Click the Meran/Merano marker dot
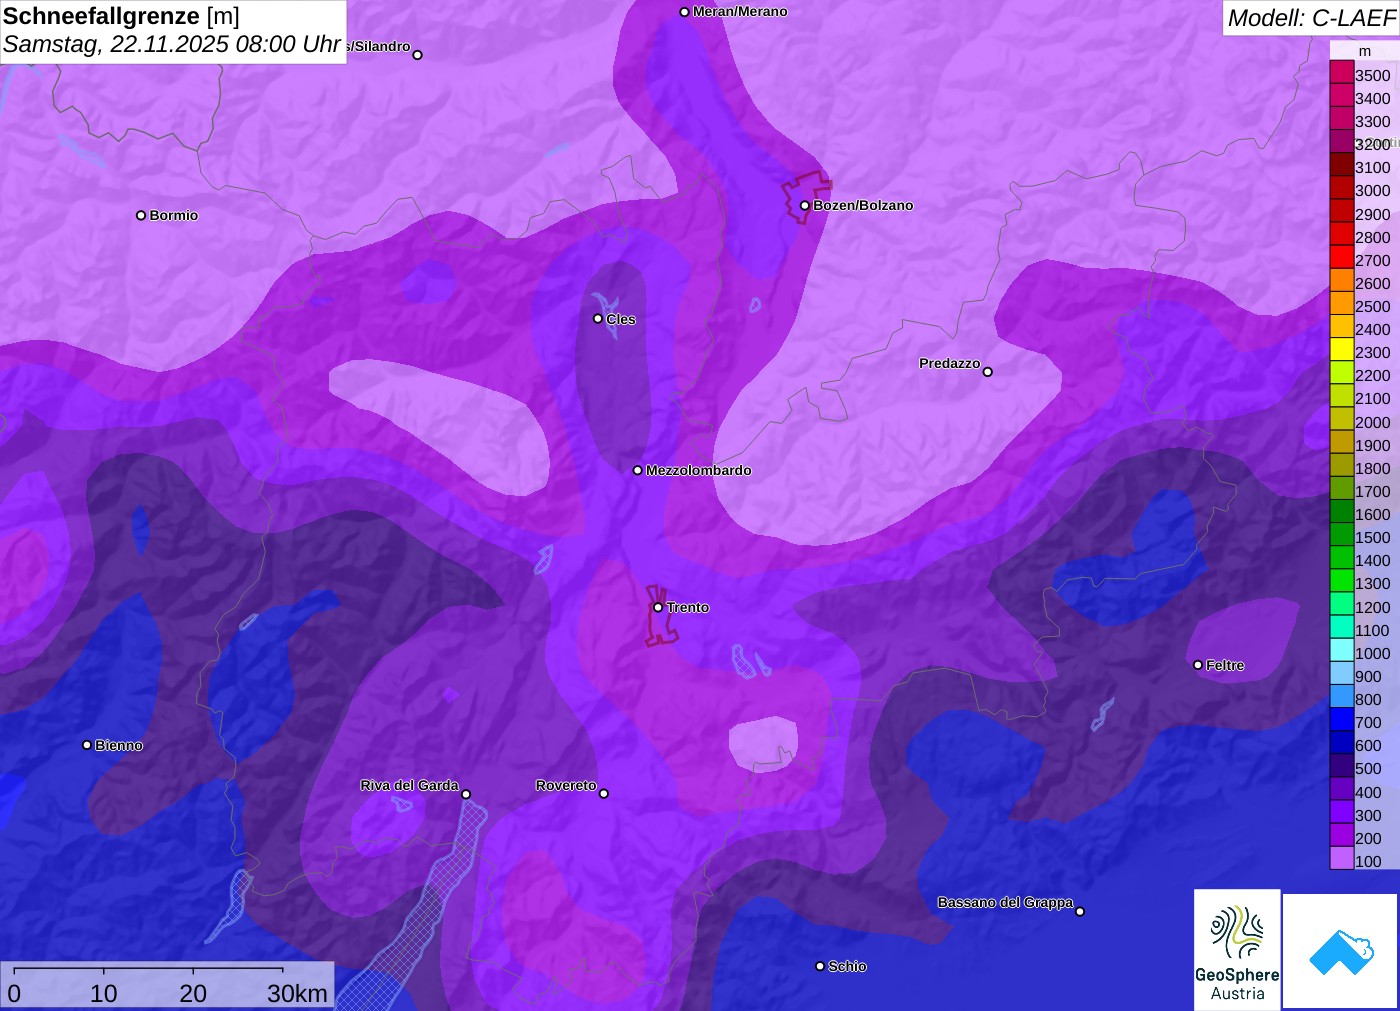Viewport: 1400px width, 1011px height. [684, 12]
